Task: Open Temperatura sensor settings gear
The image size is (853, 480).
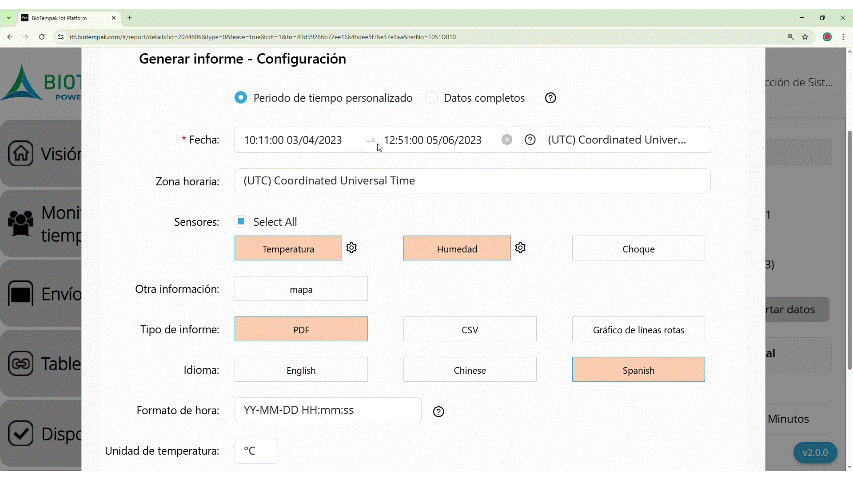Action: pos(352,248)
